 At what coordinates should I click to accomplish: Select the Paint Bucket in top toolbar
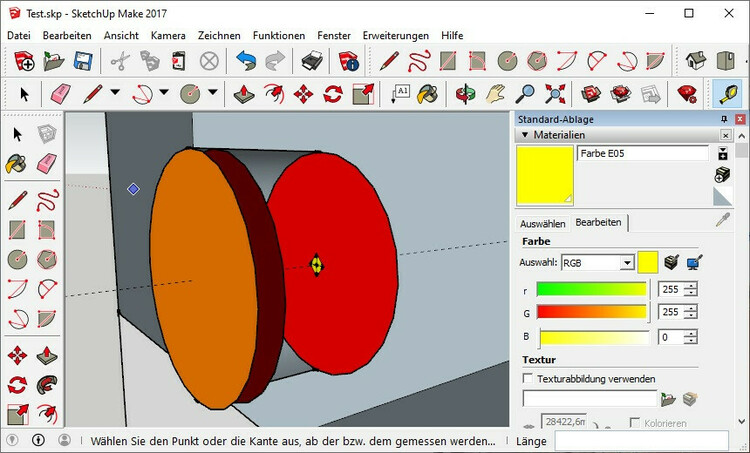(x=428, y=94)
